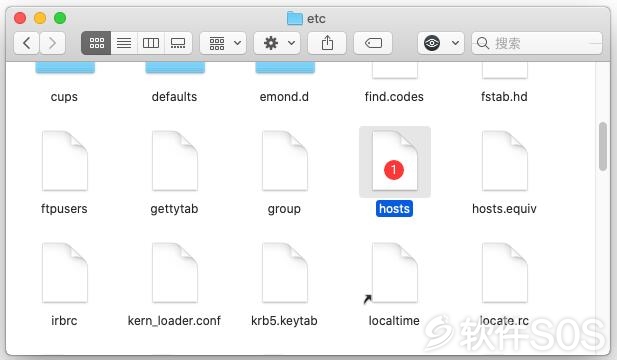Select the localtime alias file icon
The height and width of the screenshot is (360, 617).
pyautogui.click(x=395, y=273)
